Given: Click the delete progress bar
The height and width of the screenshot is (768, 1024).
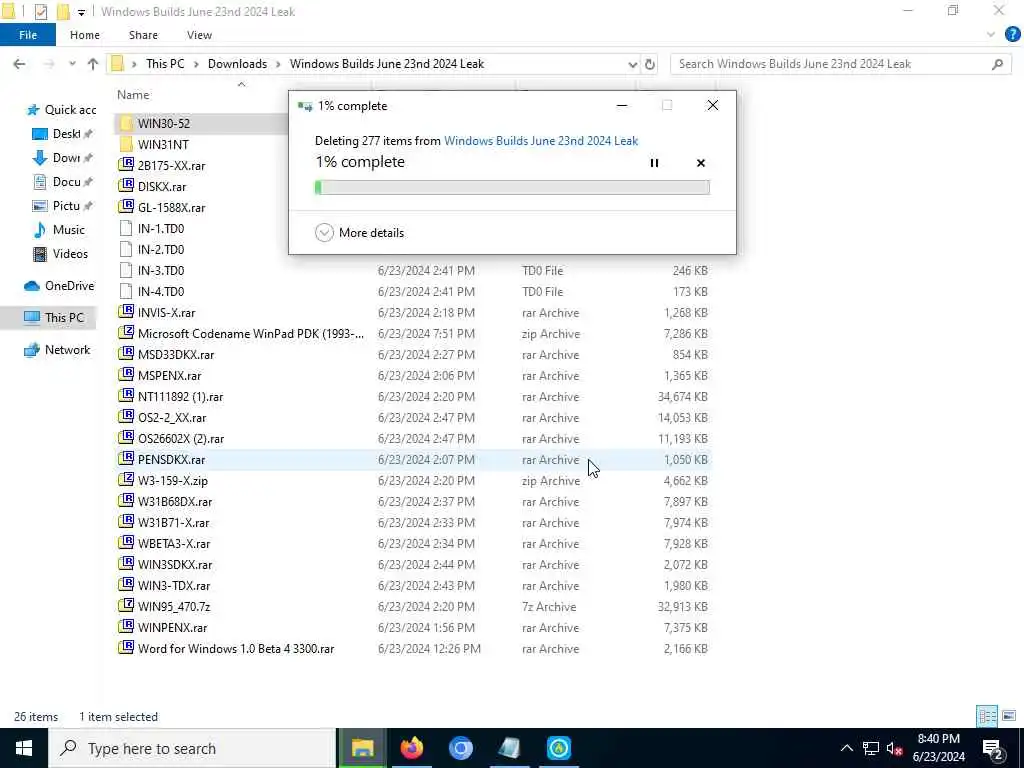Looking at the screenshot, I should [512, 188].
